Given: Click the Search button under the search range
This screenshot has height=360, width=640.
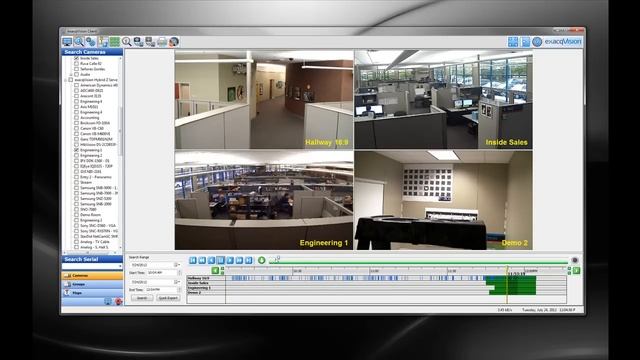Looking at the screenshot, I should point(142,298).
